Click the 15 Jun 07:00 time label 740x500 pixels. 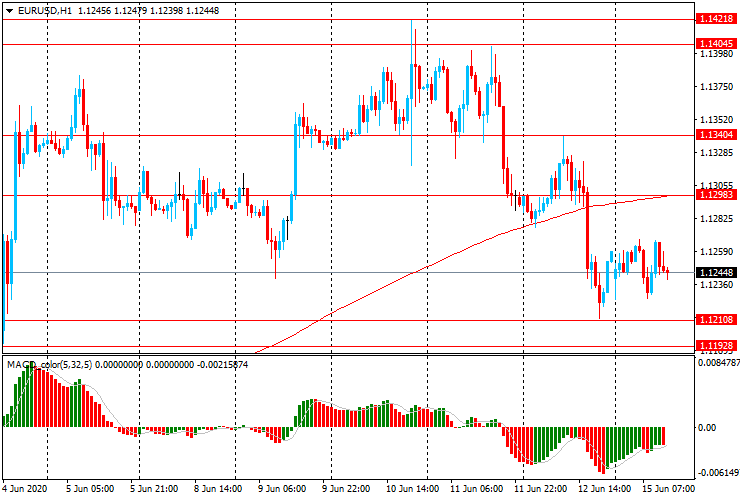pyautogui.click(x=669, y=488)
